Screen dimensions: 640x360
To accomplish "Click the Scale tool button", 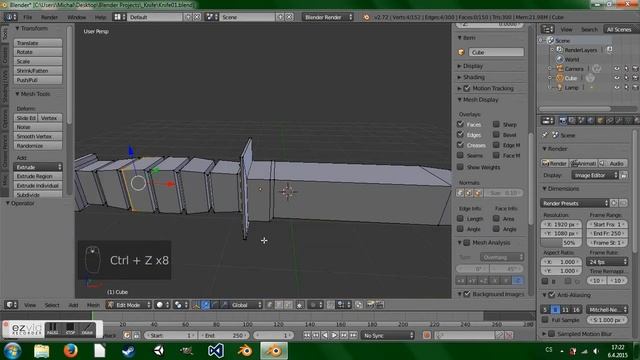I will click(38, 61).
